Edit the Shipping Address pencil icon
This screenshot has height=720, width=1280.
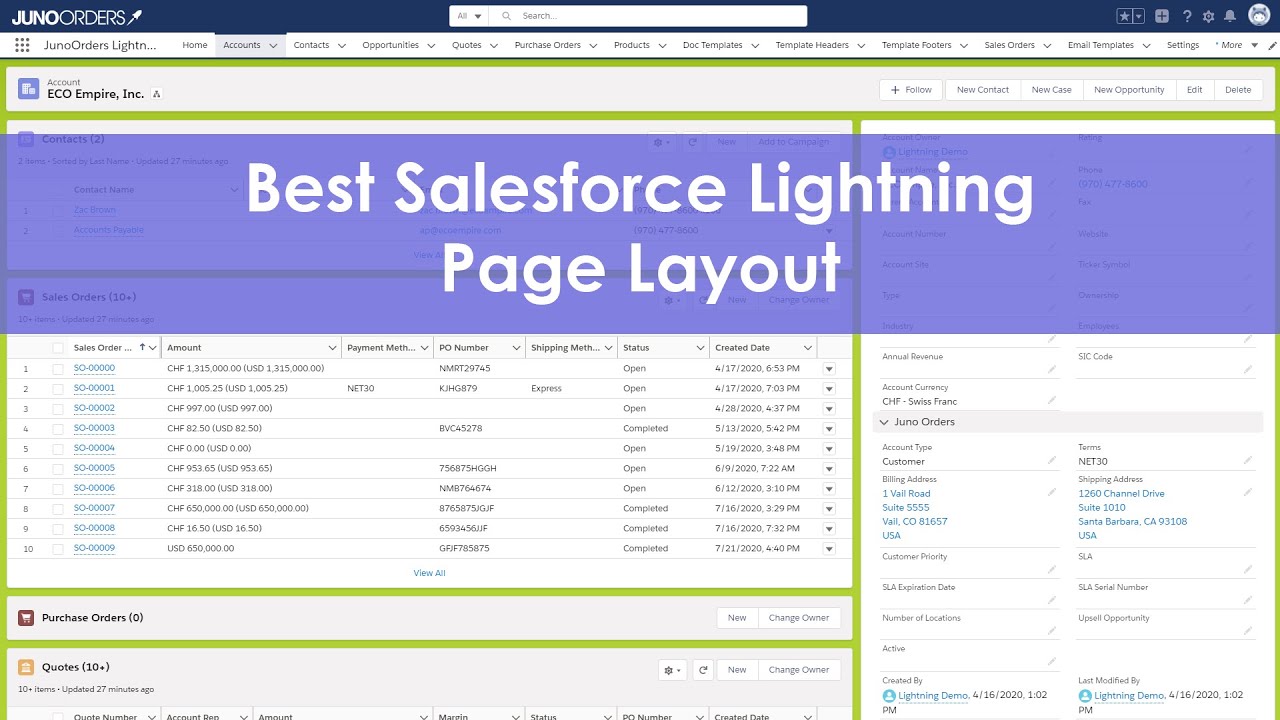click(x=1247, y=492)
